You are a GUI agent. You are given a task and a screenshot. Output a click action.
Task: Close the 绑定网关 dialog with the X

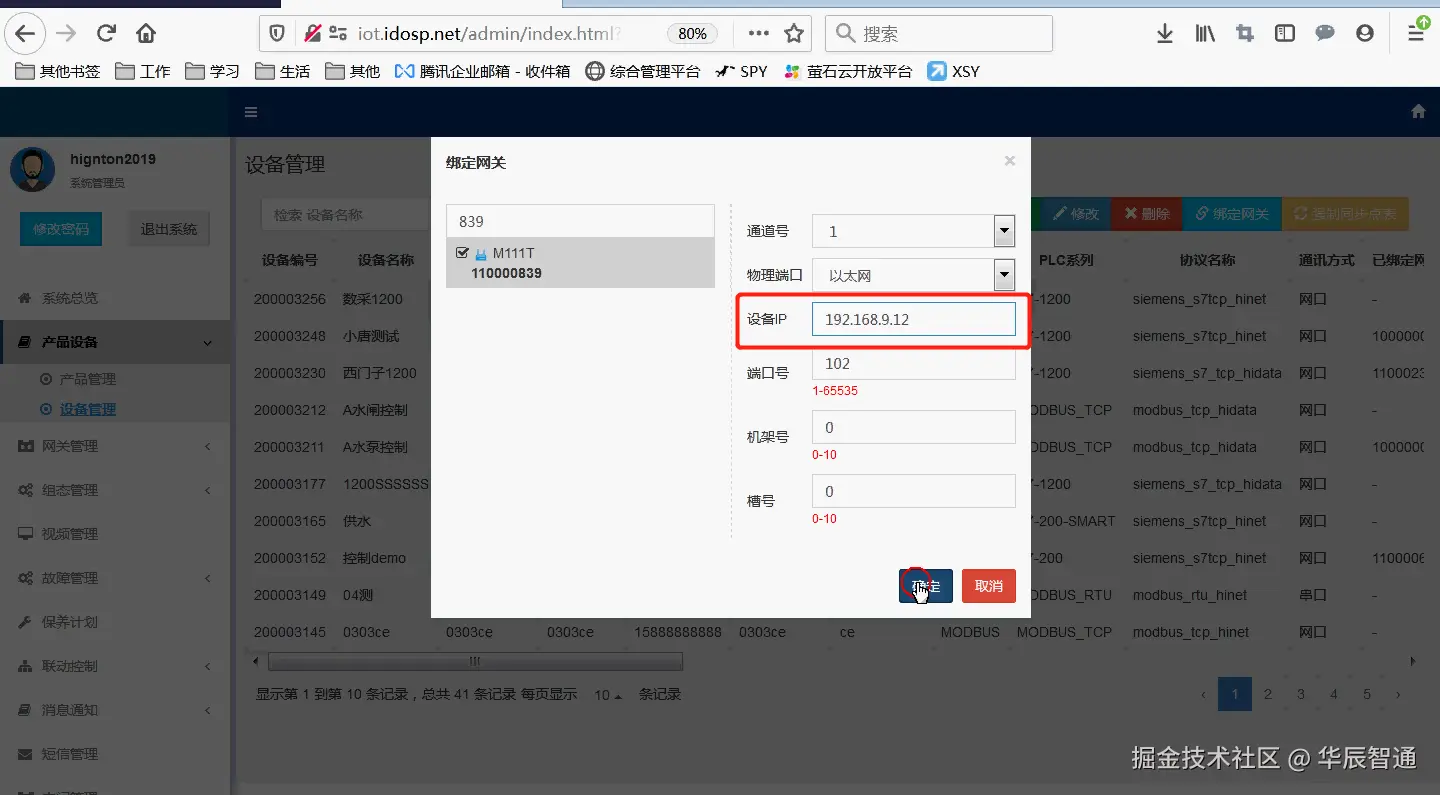pyautogui.click(x=1010, y=160)
